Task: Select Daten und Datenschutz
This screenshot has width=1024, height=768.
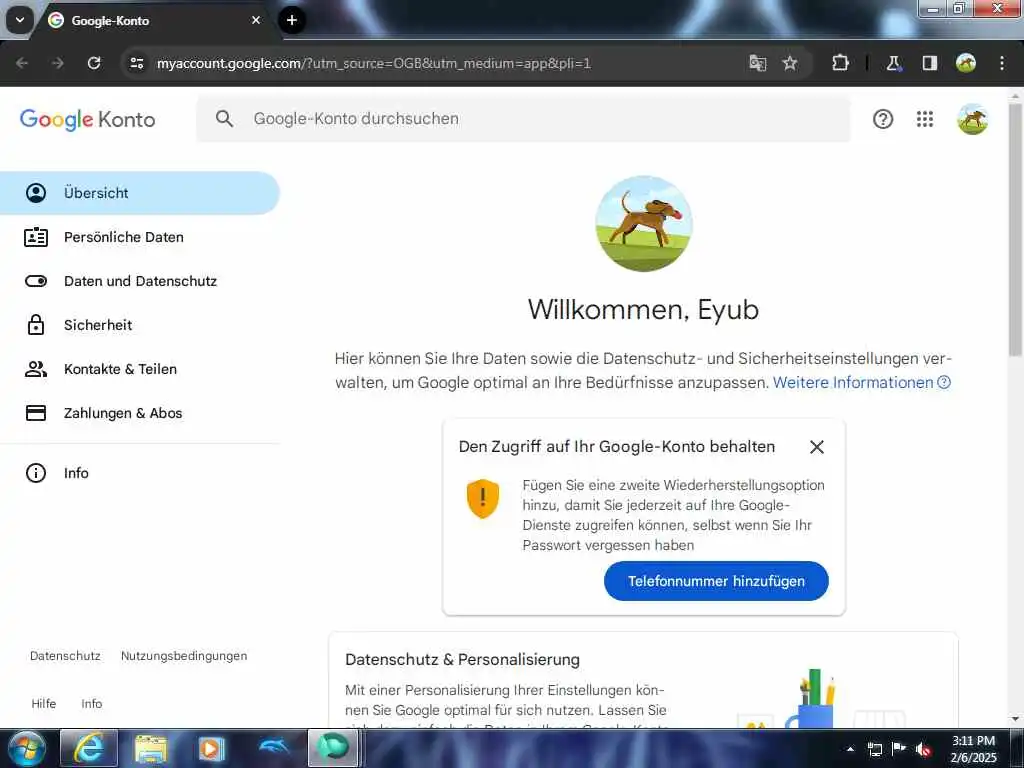Action: click(139, 281)
